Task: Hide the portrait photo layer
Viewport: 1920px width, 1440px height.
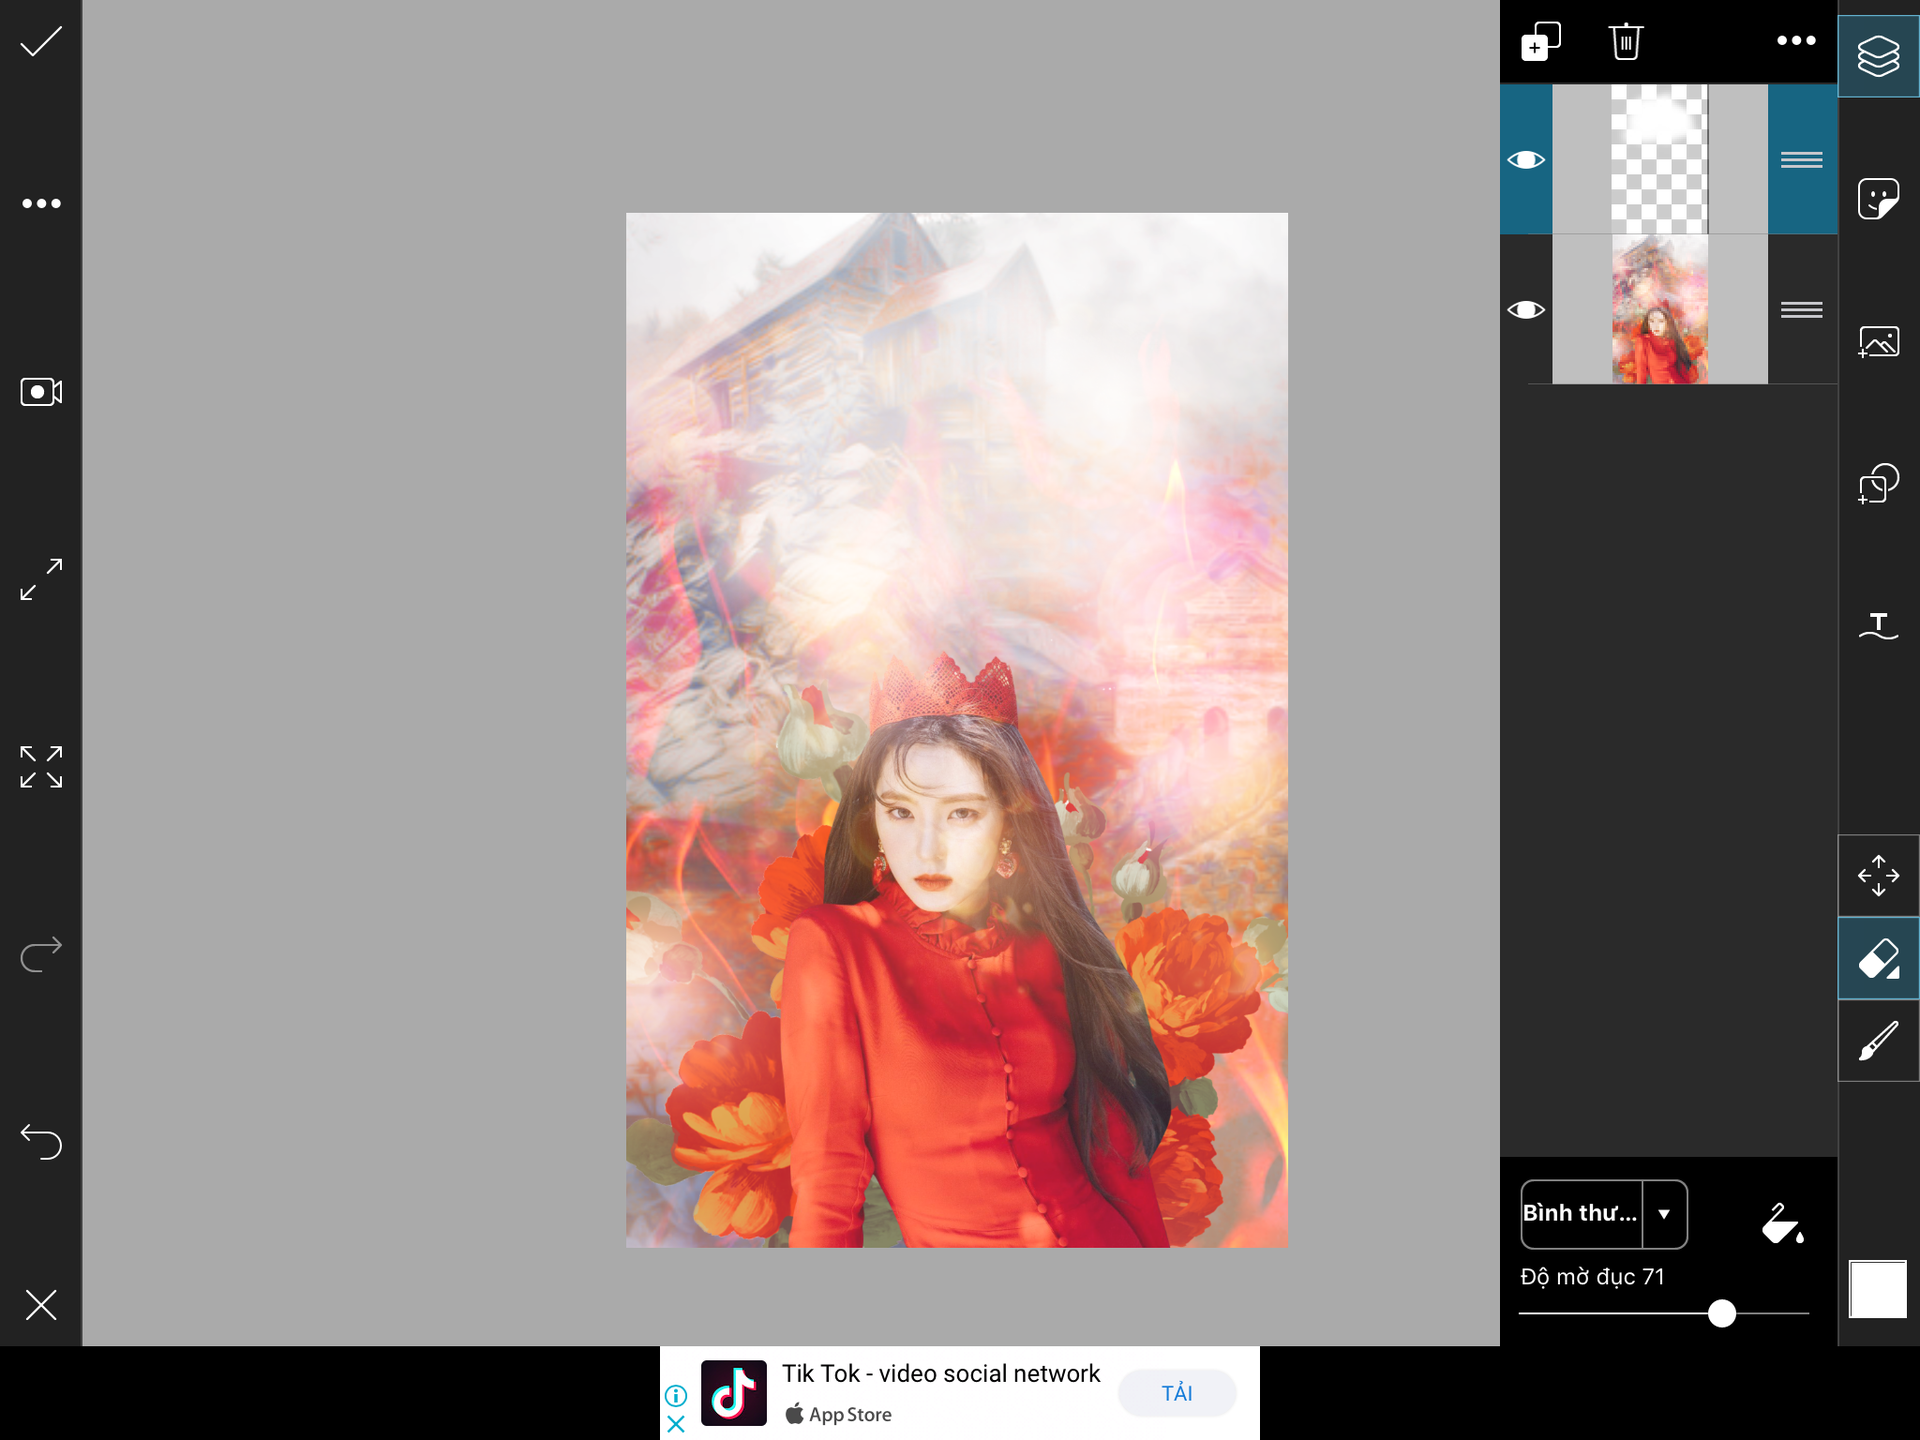Action: 1526,310
